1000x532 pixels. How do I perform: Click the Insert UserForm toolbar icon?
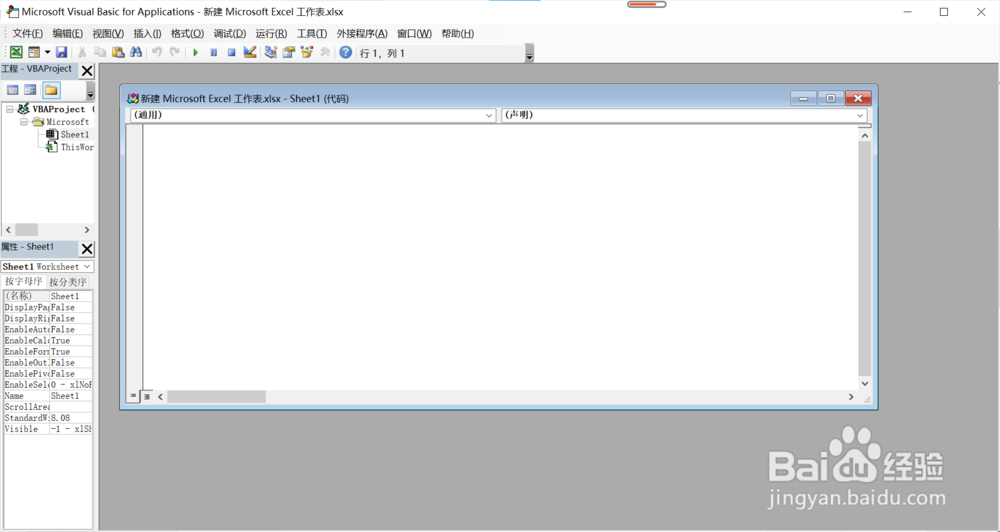click(x=34, y=52)
